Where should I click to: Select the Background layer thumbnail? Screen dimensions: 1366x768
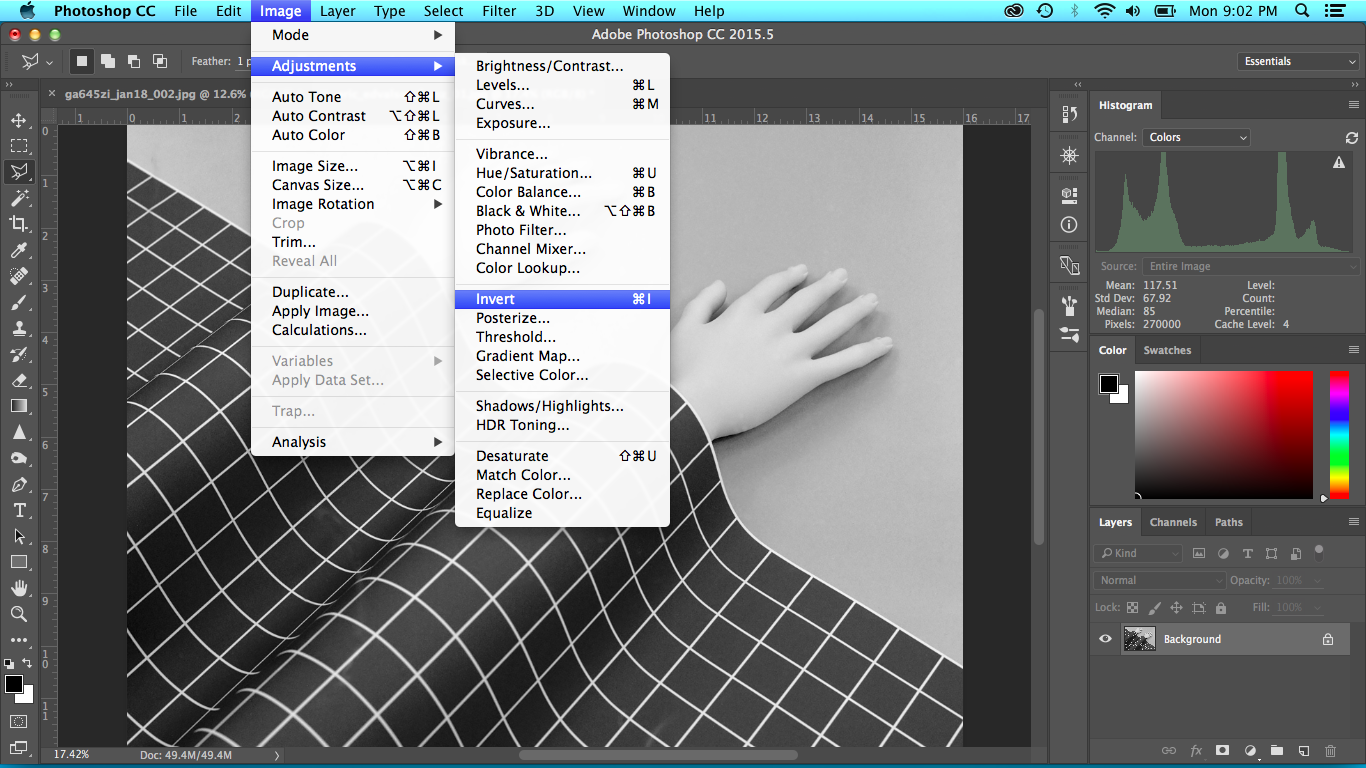[x=1139, y=639]
